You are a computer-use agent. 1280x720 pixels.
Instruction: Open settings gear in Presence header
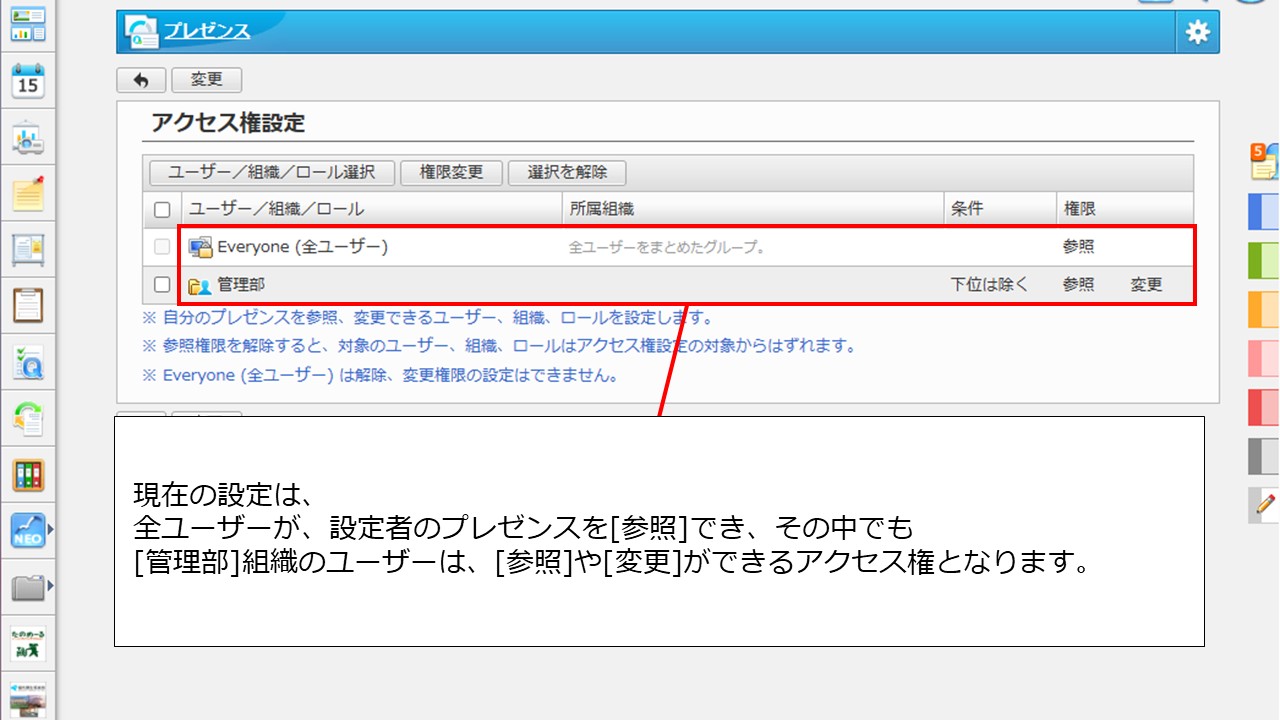[x=1197, y=32]
